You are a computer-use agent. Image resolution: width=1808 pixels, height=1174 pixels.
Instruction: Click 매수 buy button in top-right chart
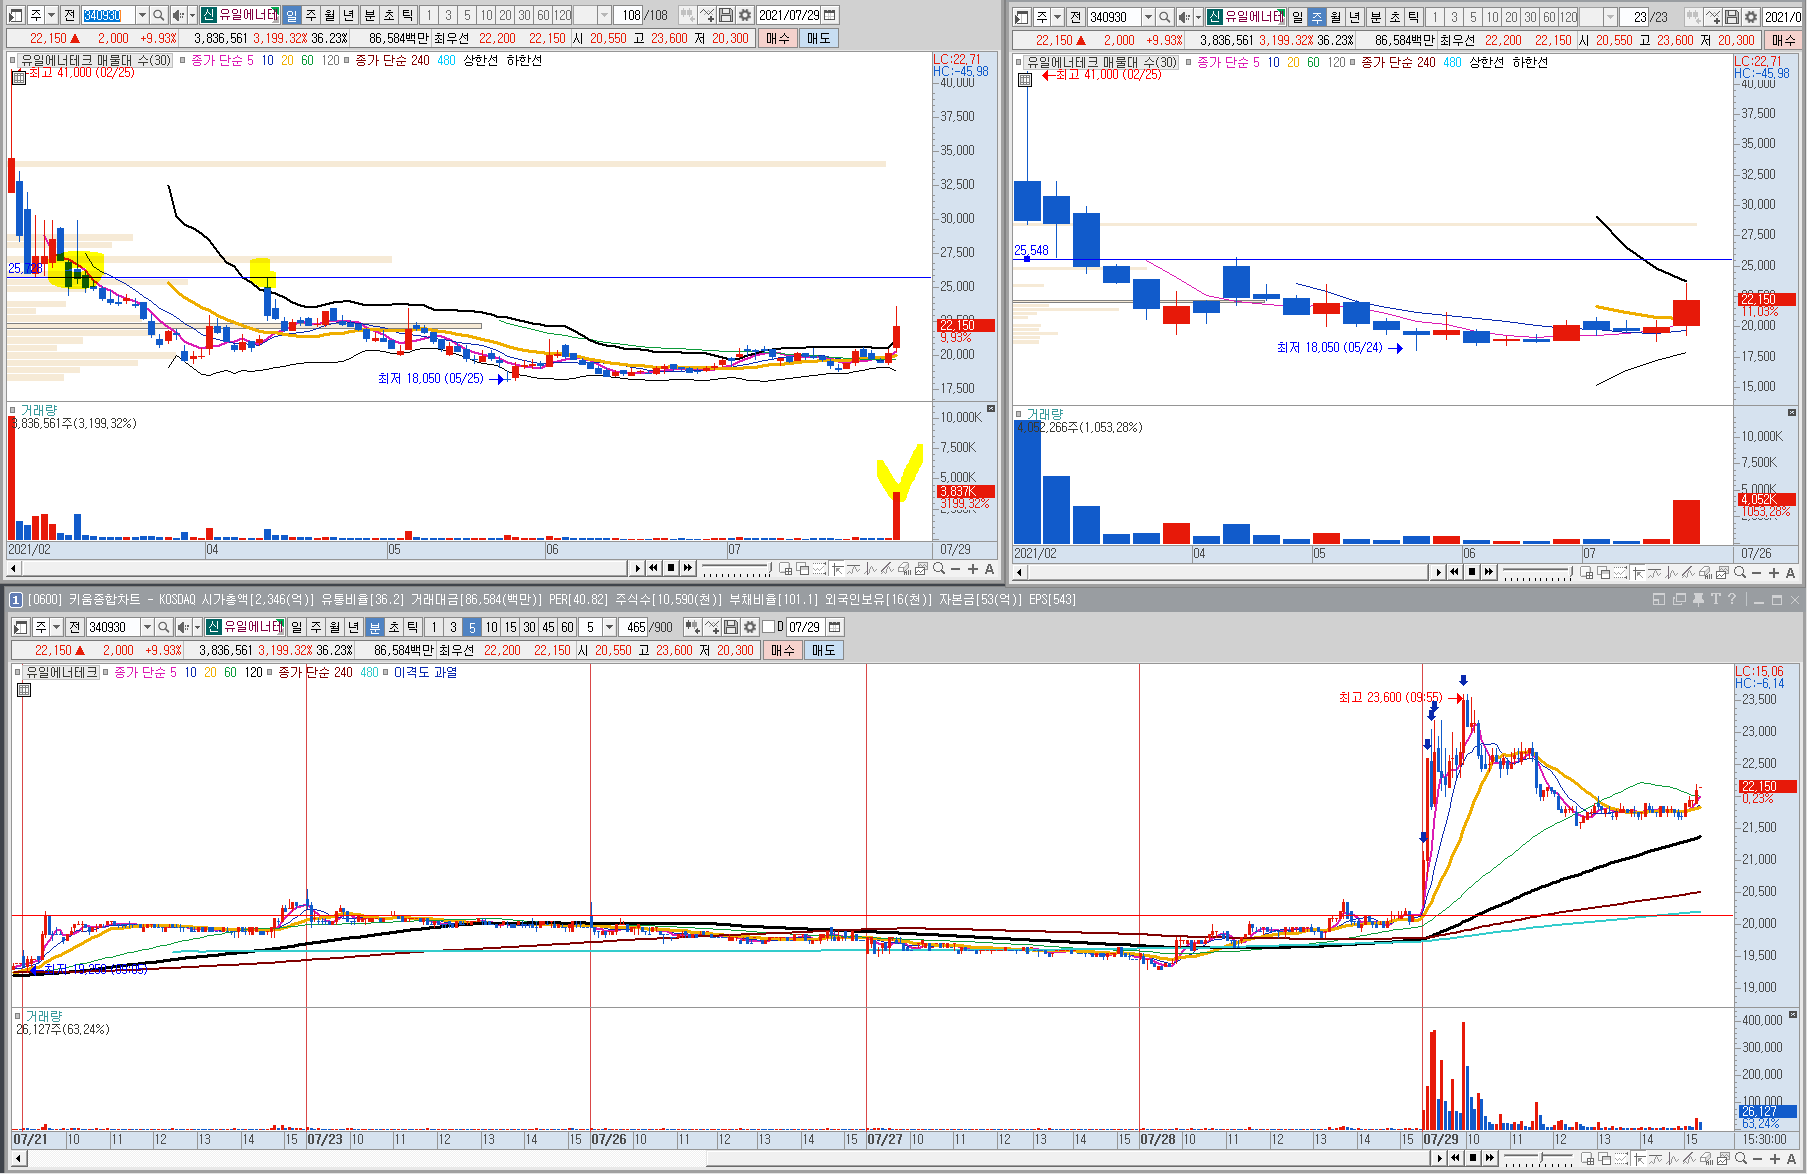pyautogui.click(x=1783, y=40)
